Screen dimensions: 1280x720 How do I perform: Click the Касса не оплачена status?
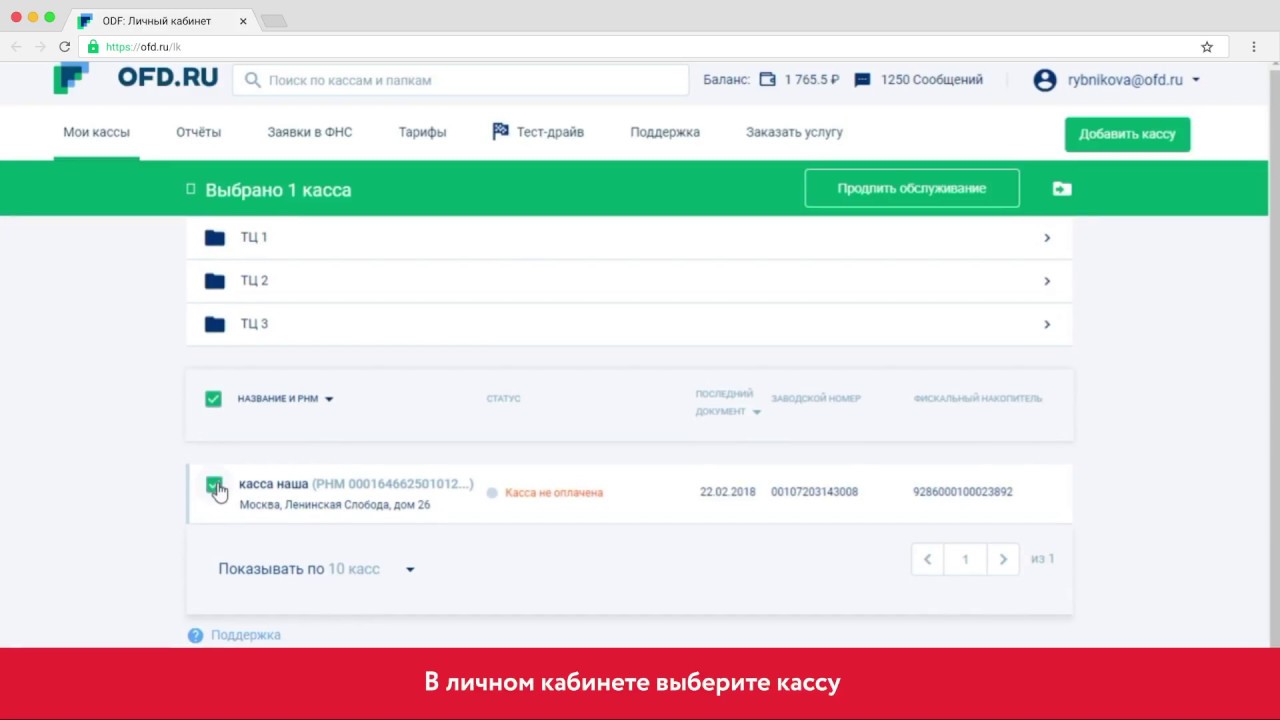point(554,493)
